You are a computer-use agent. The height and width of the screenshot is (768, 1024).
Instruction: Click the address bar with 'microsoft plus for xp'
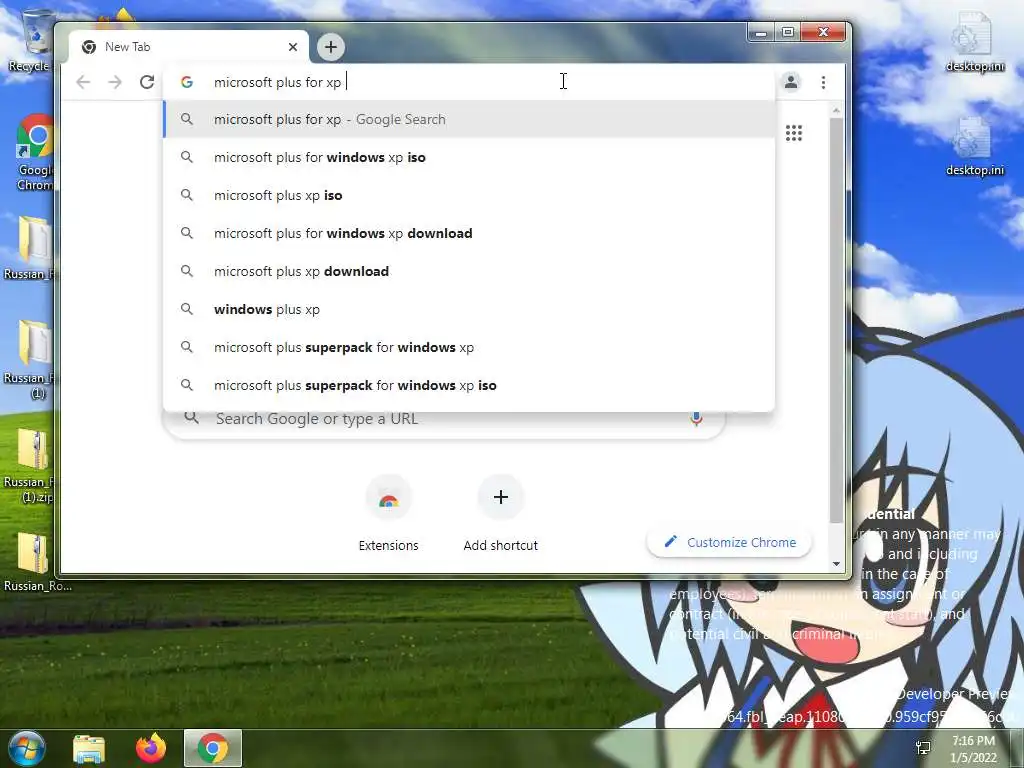(469, 82)
